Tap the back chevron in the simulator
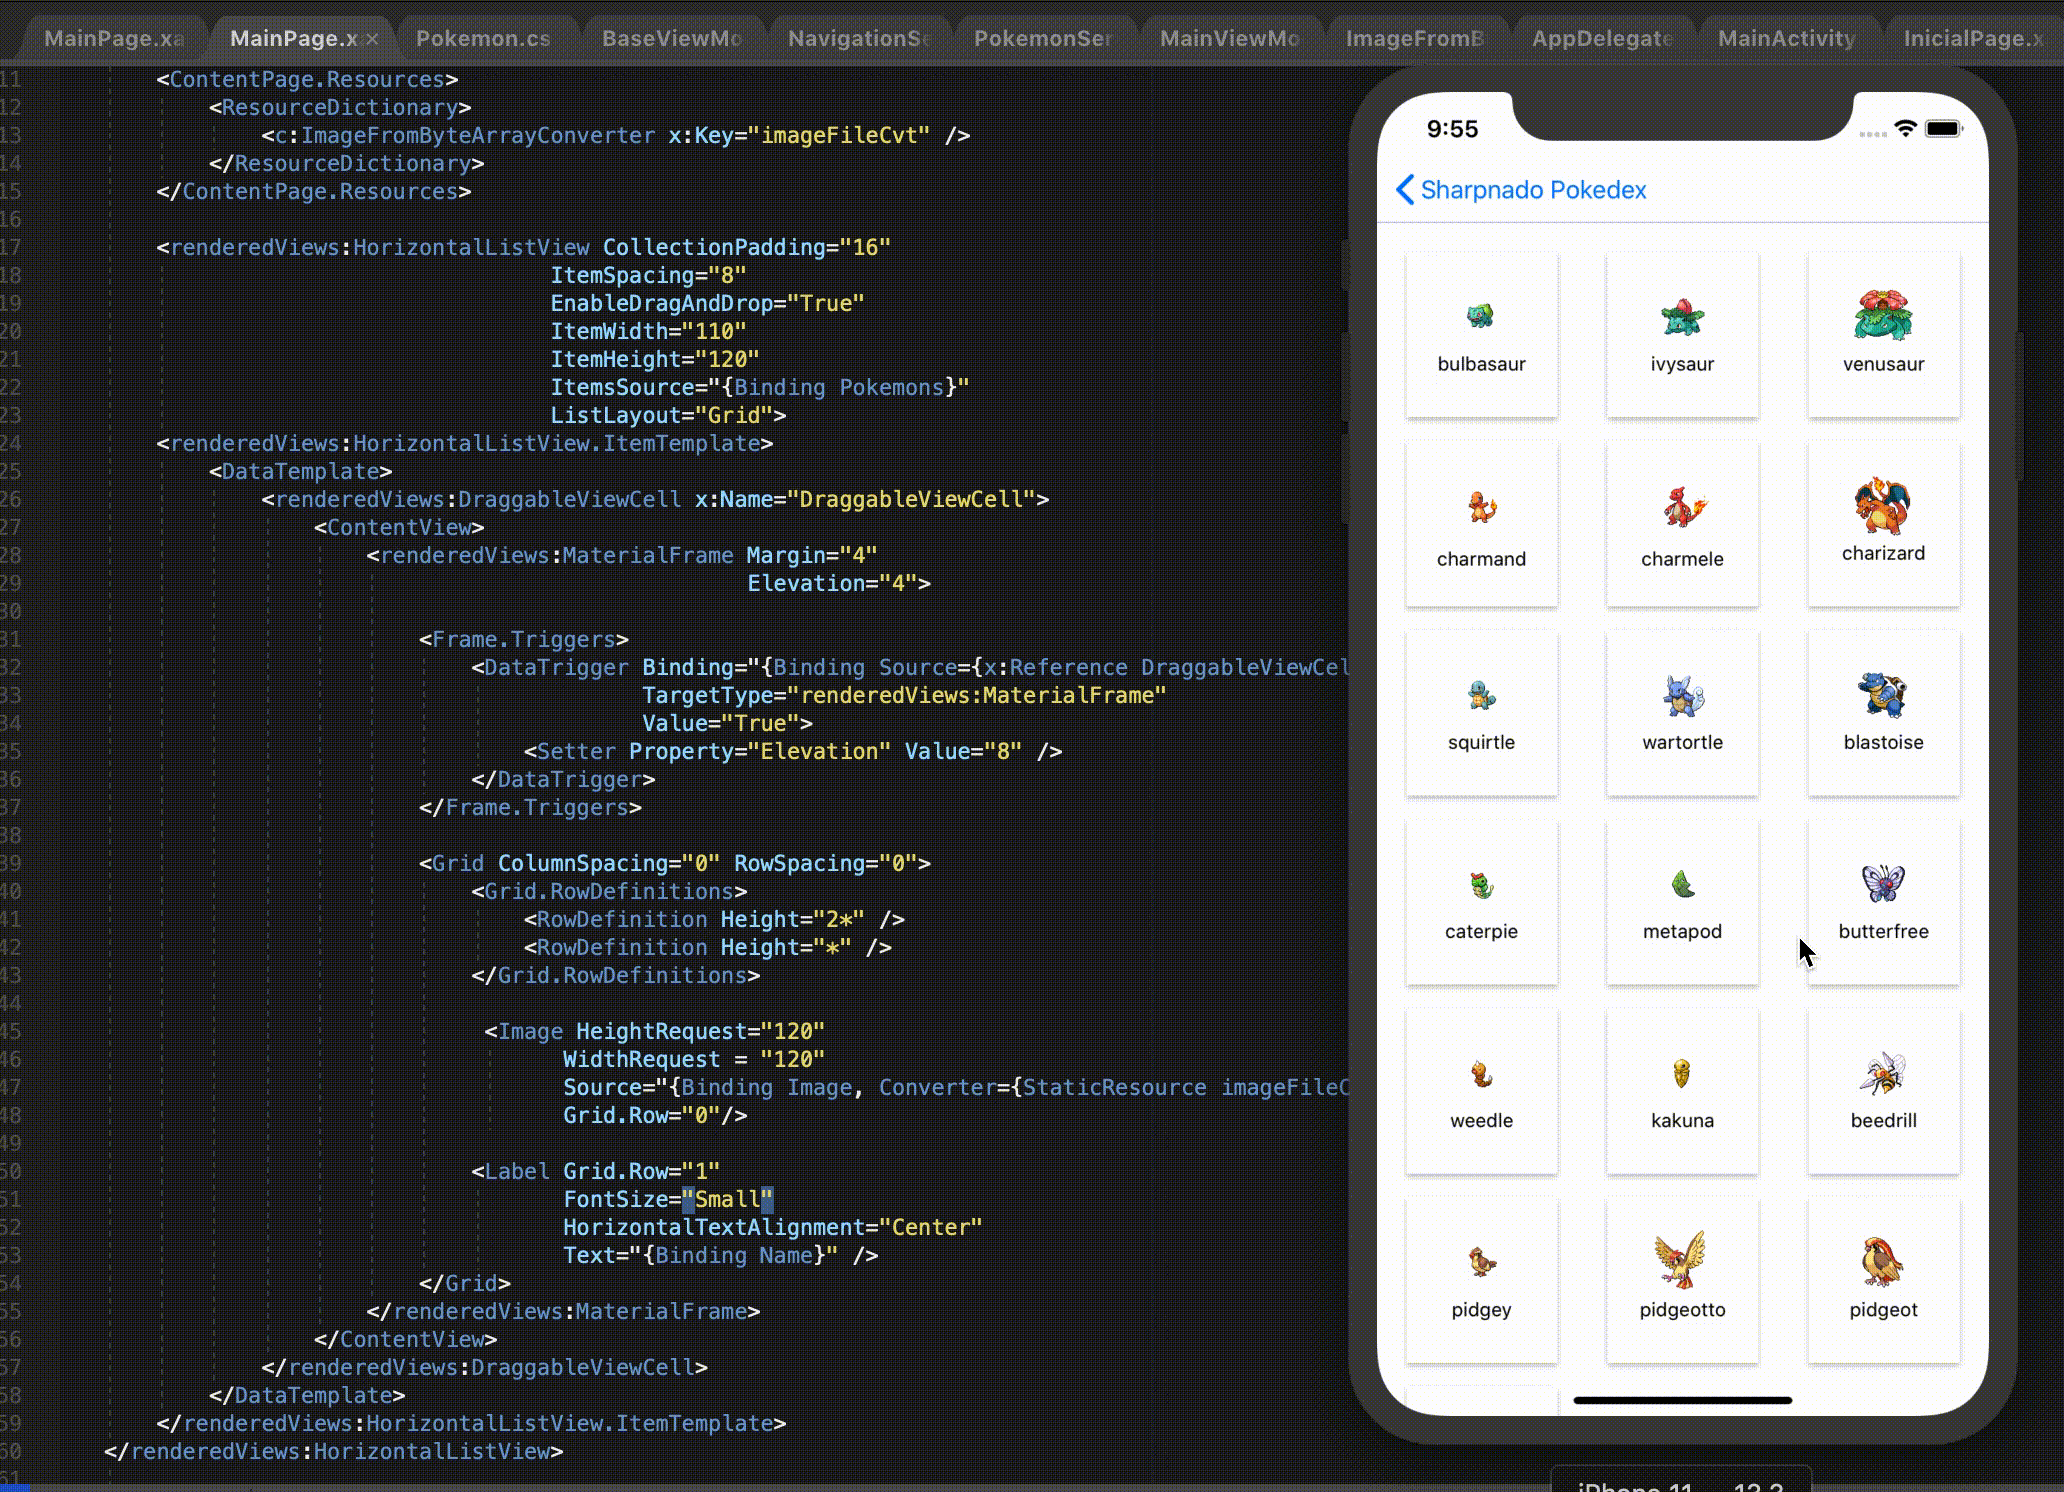Viewport: 2064px width, 1492px height. 1405,189
